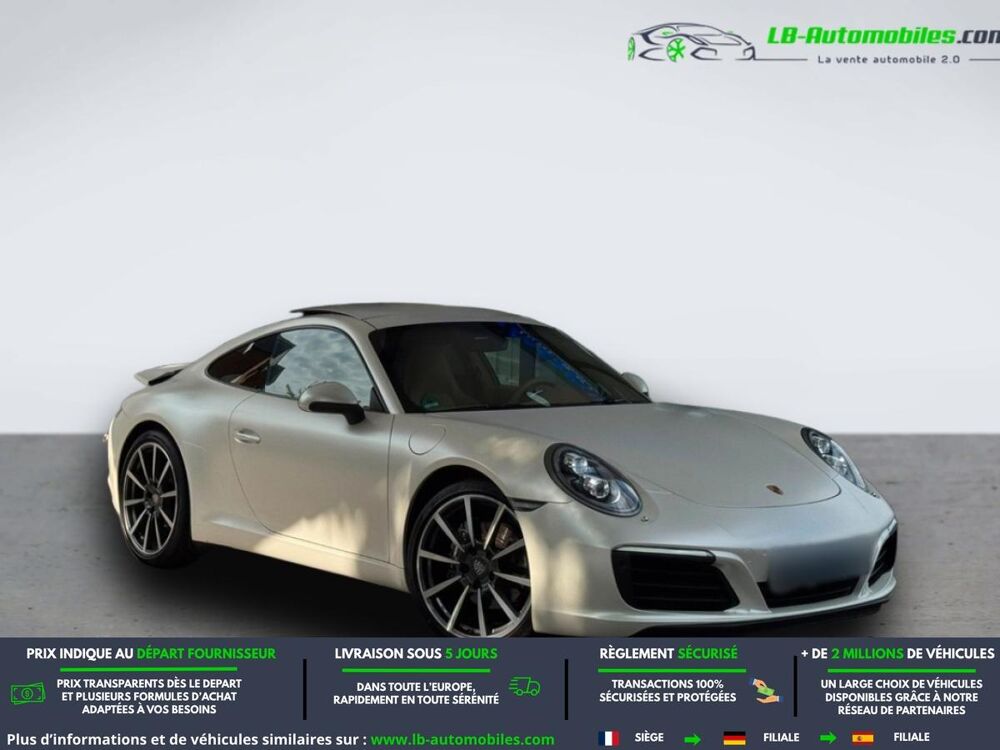Click the LB-Automobiles.com car logo icon

pyautogui.click(x=691, y=43)
